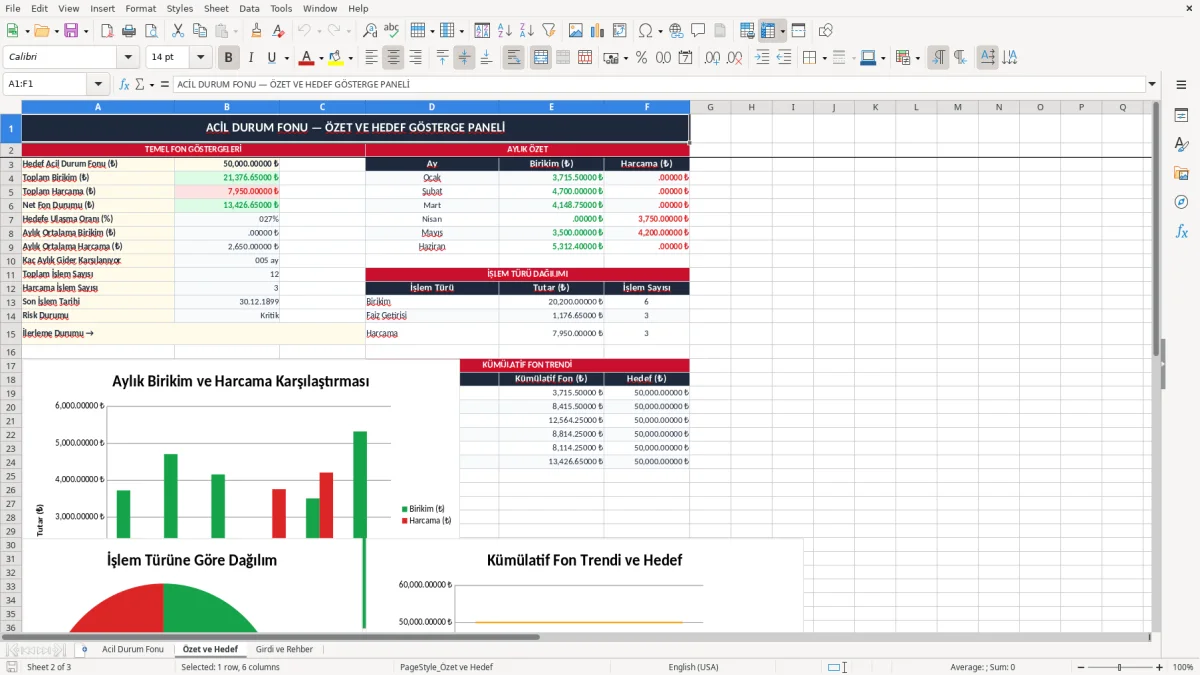
Task: Open Font Name dropdown list
Action: (127, 58)
